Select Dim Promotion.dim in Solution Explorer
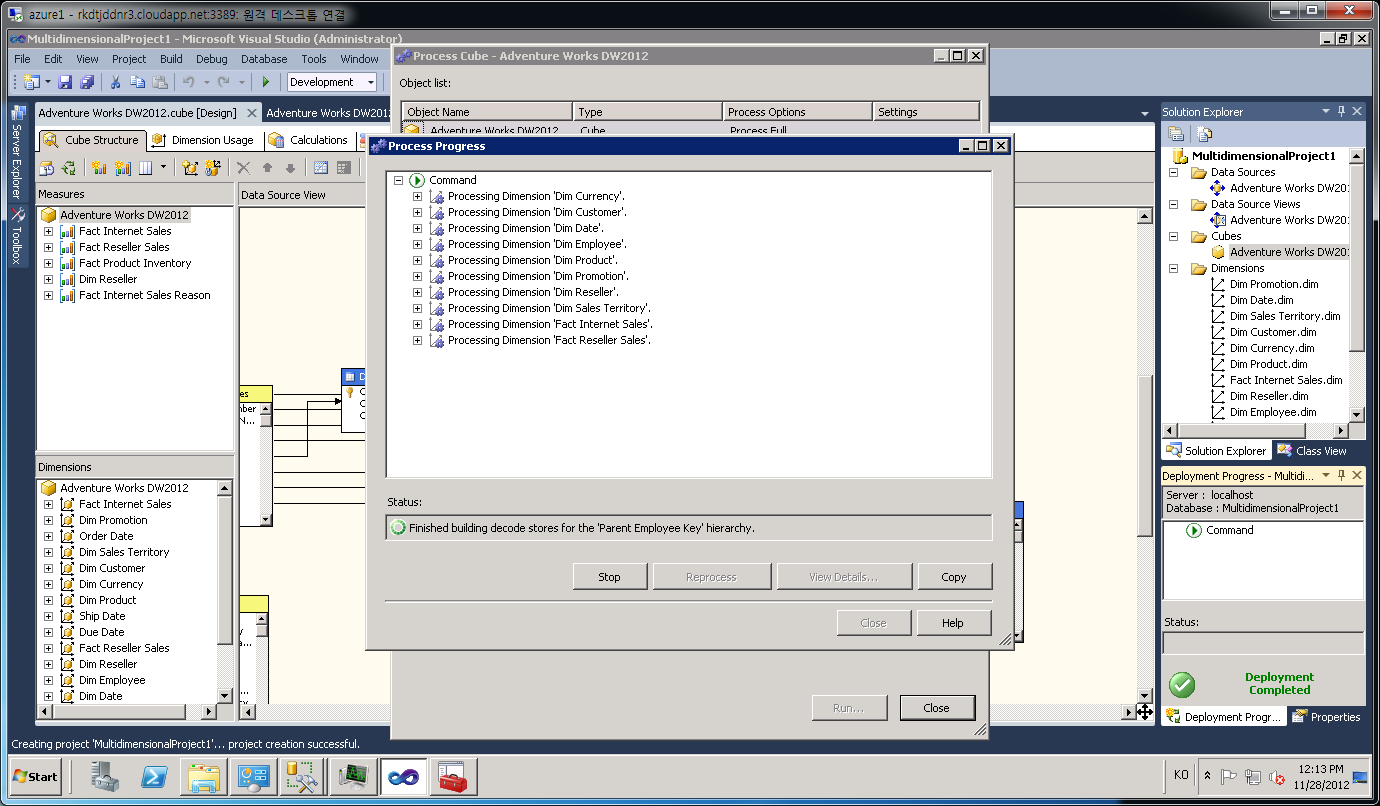The height and width of the screenshot is (806, 1380). 1274,284
